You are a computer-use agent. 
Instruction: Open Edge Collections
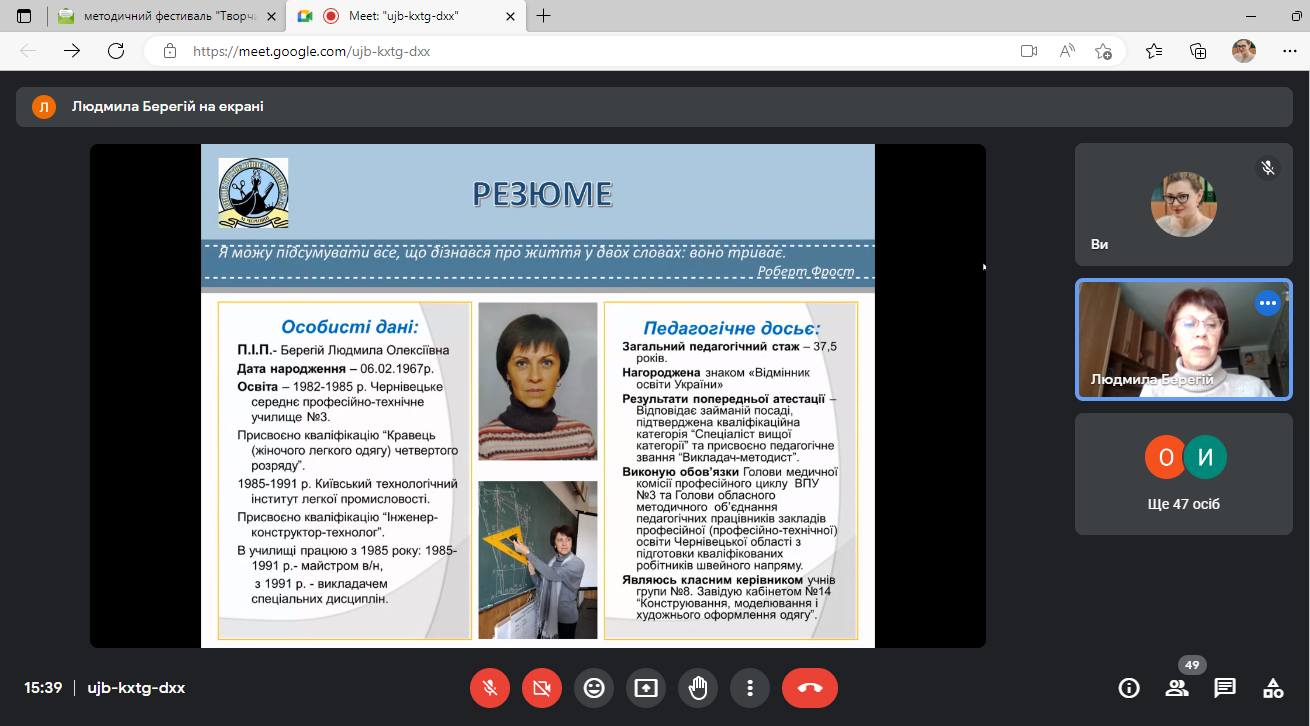coord(1198,51)
